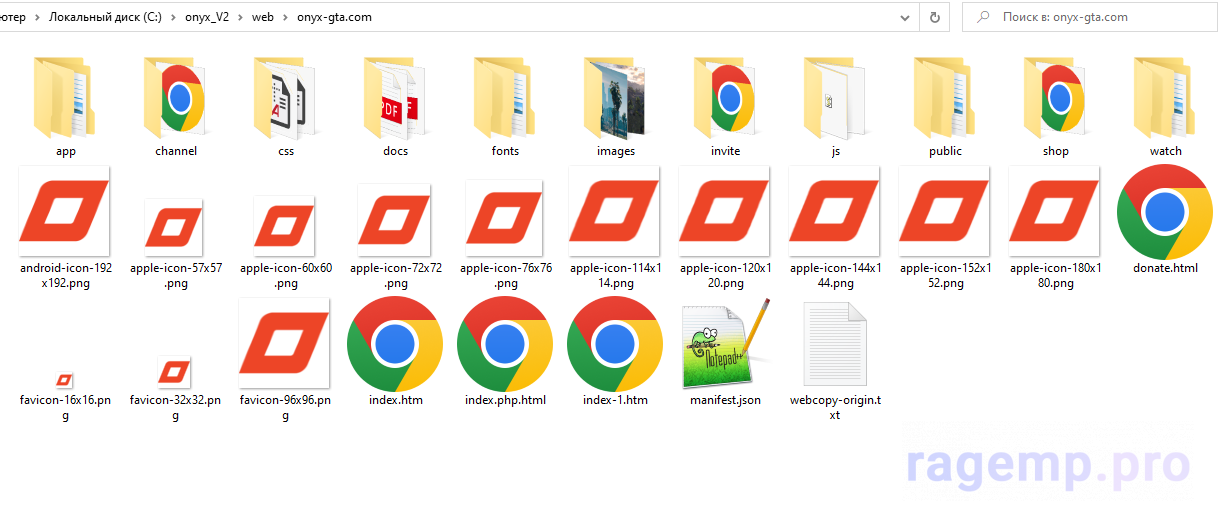Click the index.php.html file icon
This screenshot has width=1222, height=515.
[x=505, y=343]
